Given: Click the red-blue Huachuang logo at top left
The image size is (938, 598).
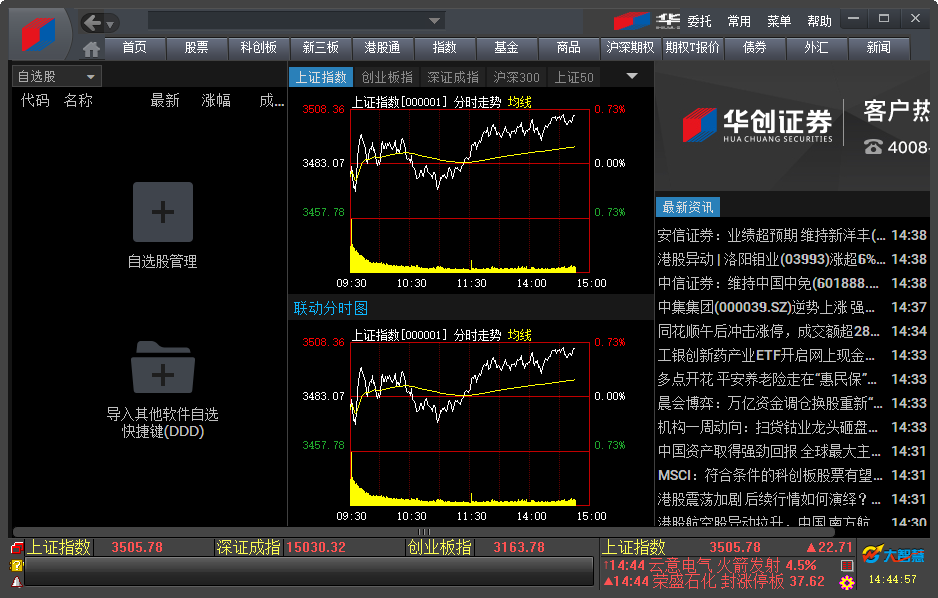Looking at the screenshot, I should pyautogui.click(x=39, y=34).
